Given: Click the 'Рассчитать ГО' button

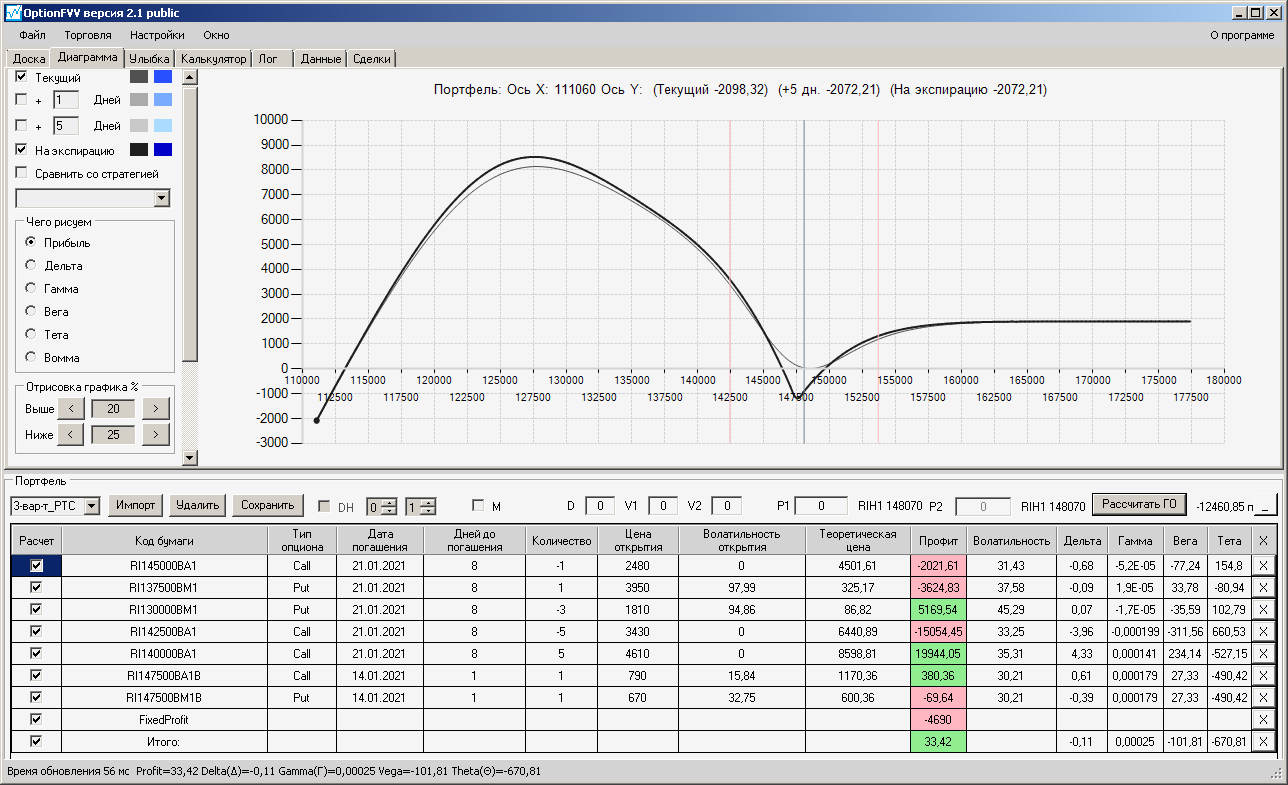Looking at the screenshot, I should pos(1141,505).
